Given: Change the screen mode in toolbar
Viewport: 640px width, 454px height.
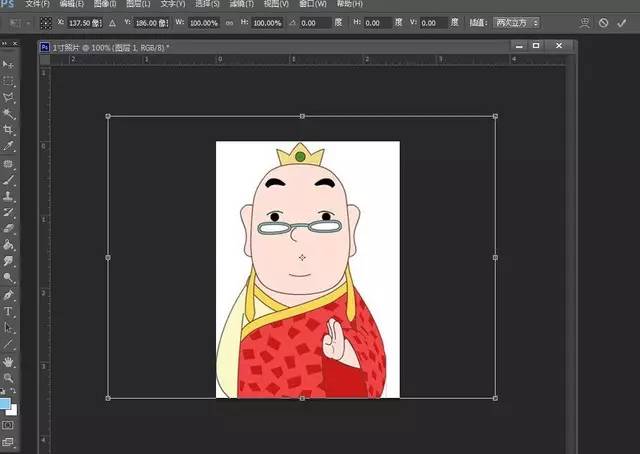Looking at the screenshot, I should (8, 442).
